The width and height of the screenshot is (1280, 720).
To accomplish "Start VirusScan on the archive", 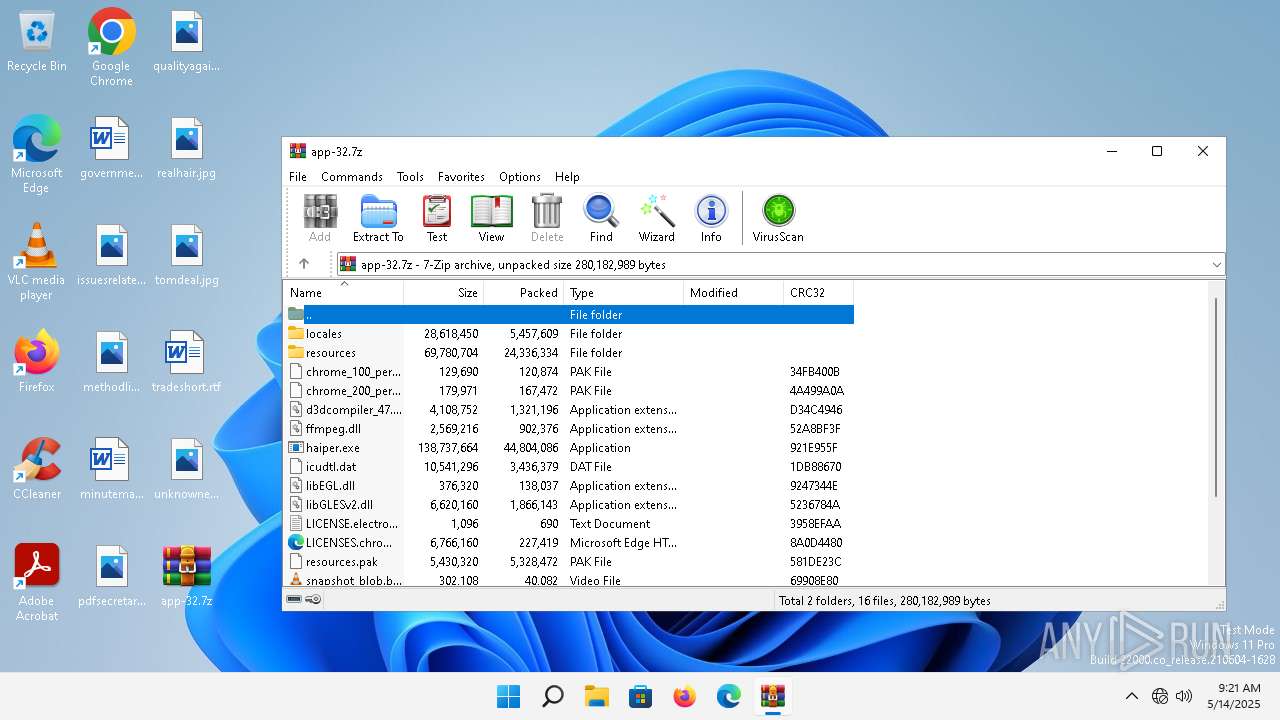I will (778, 218).
